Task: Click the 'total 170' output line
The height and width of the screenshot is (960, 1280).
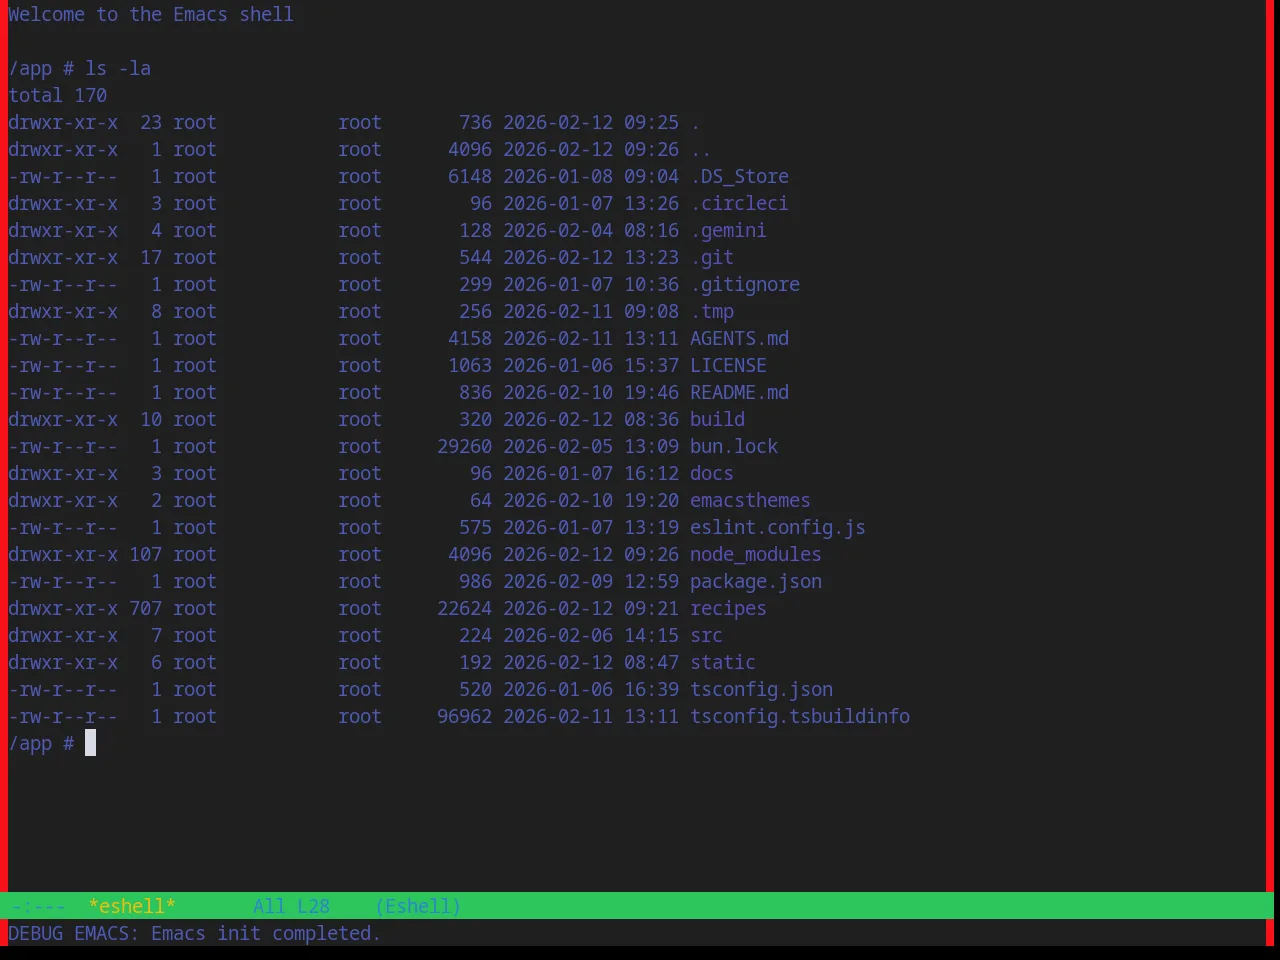Action: pos(57,95)
